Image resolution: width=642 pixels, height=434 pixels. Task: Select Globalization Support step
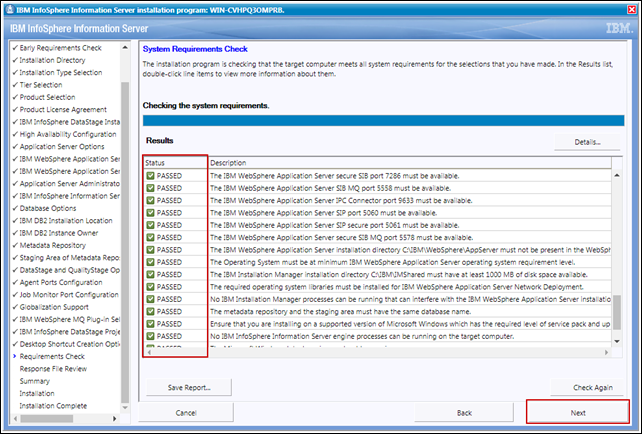coord(54,307)
